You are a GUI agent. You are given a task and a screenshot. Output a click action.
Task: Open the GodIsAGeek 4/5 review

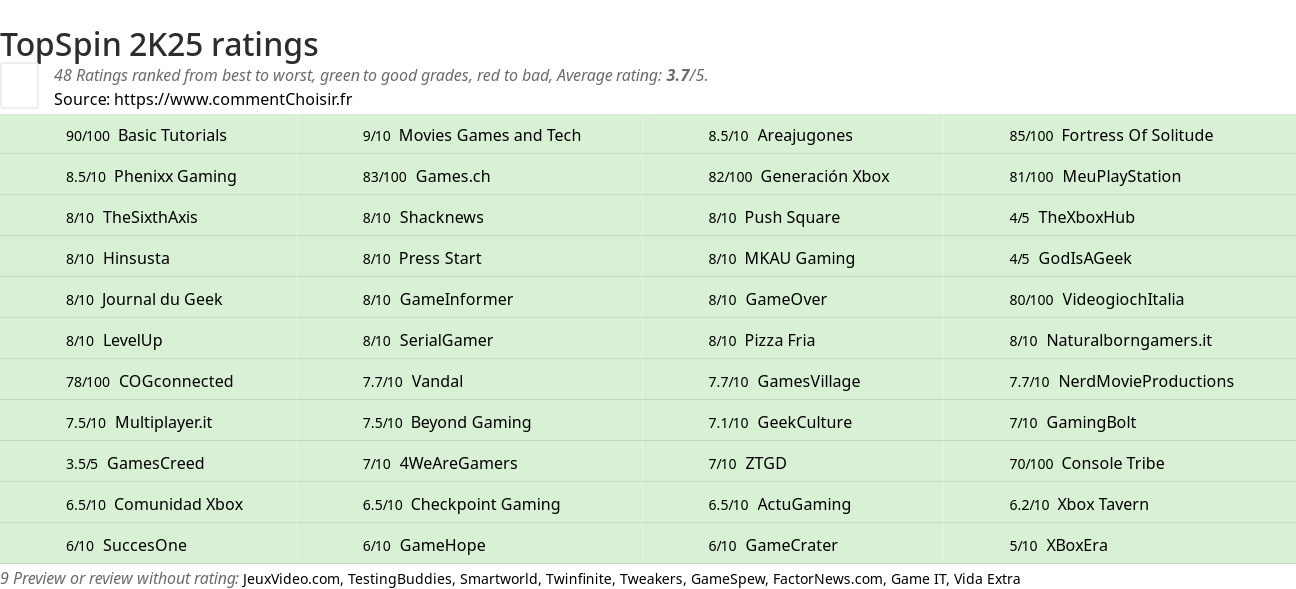tap(1070, 258)
